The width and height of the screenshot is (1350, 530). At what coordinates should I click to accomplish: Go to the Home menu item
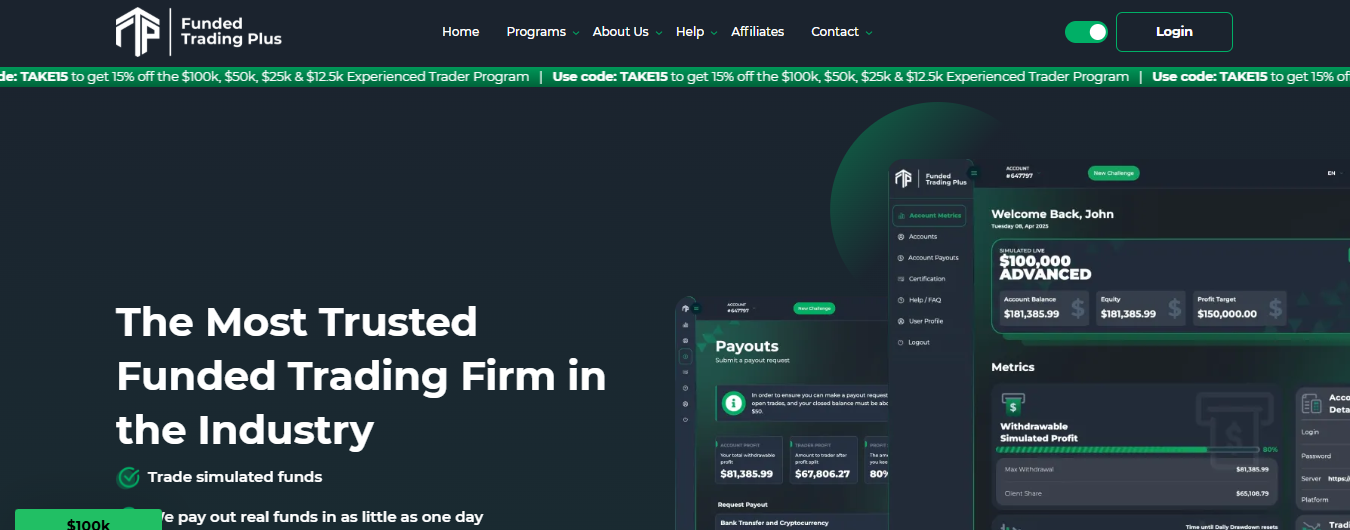tap(460, 32)
